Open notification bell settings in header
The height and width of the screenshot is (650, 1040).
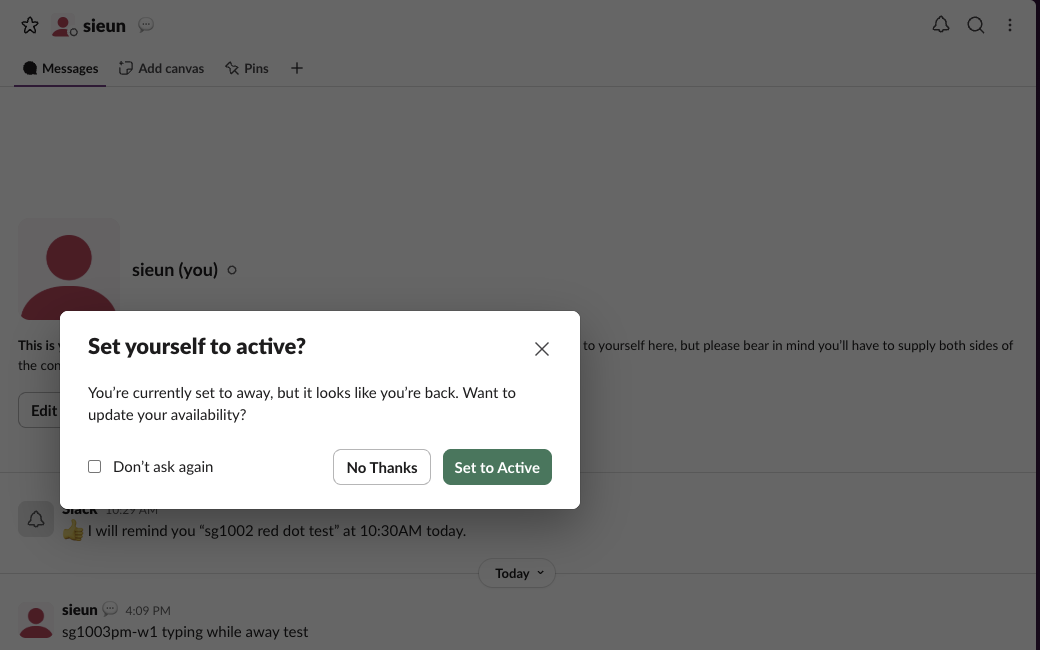pos(941,25)
